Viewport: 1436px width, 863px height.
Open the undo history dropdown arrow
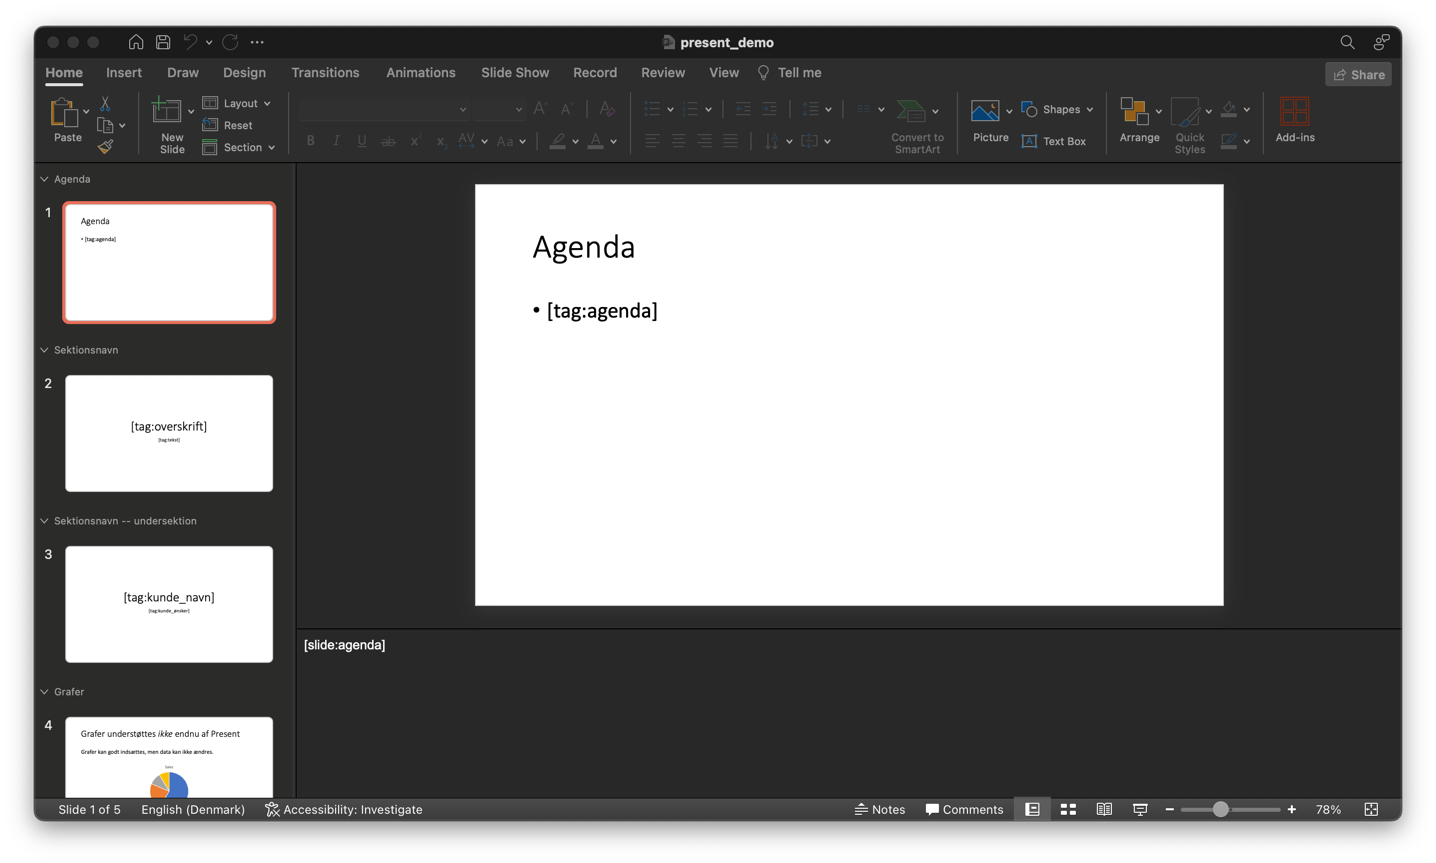coord(209,42)
